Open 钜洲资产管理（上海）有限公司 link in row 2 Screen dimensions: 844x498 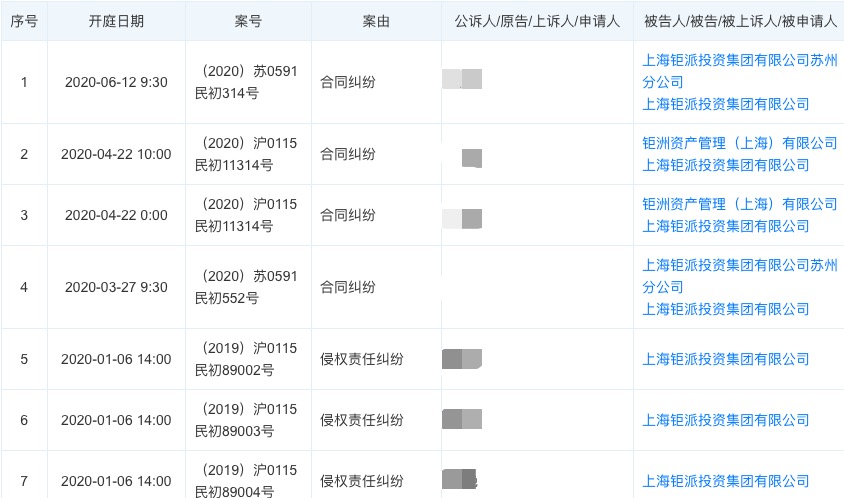(739, 143)
